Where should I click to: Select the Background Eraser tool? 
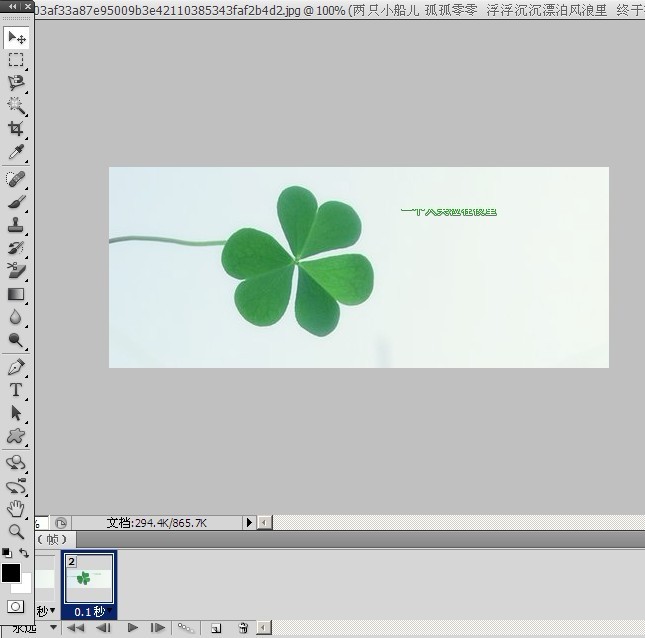(x=16, y=271)
